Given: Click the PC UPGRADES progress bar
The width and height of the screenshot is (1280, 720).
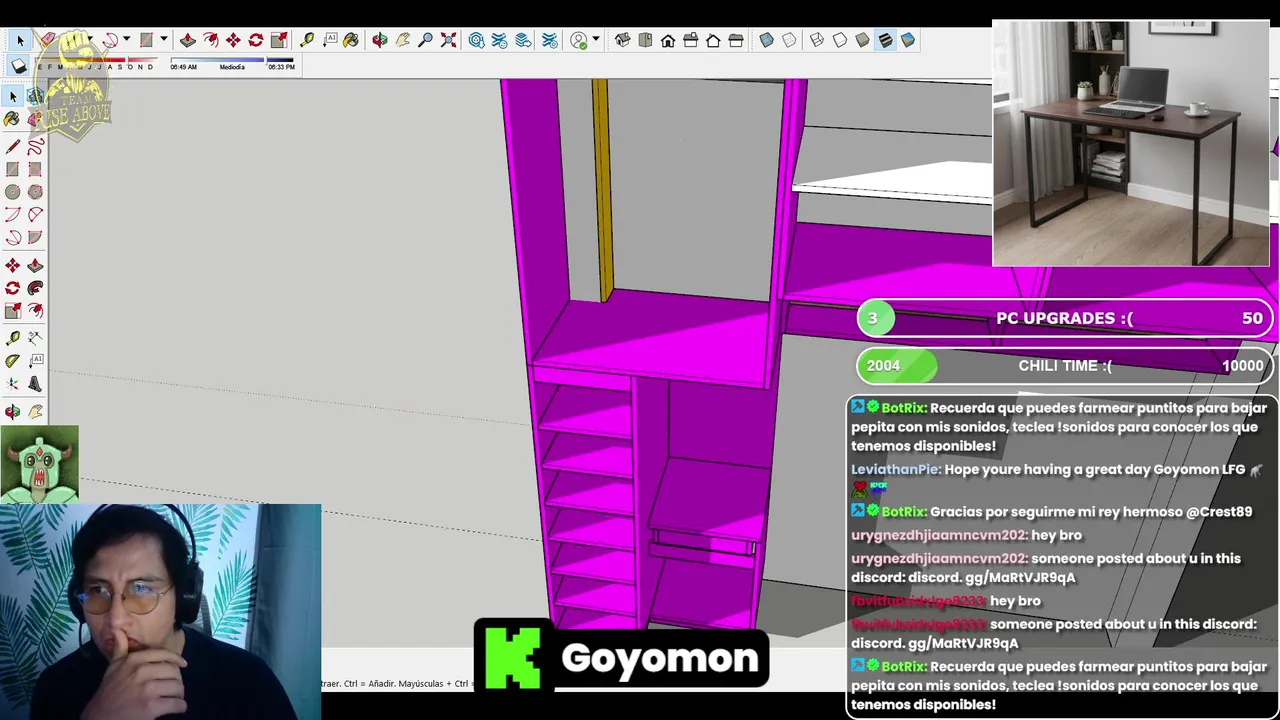Looking at the screenshot, I should [1065, 318].
